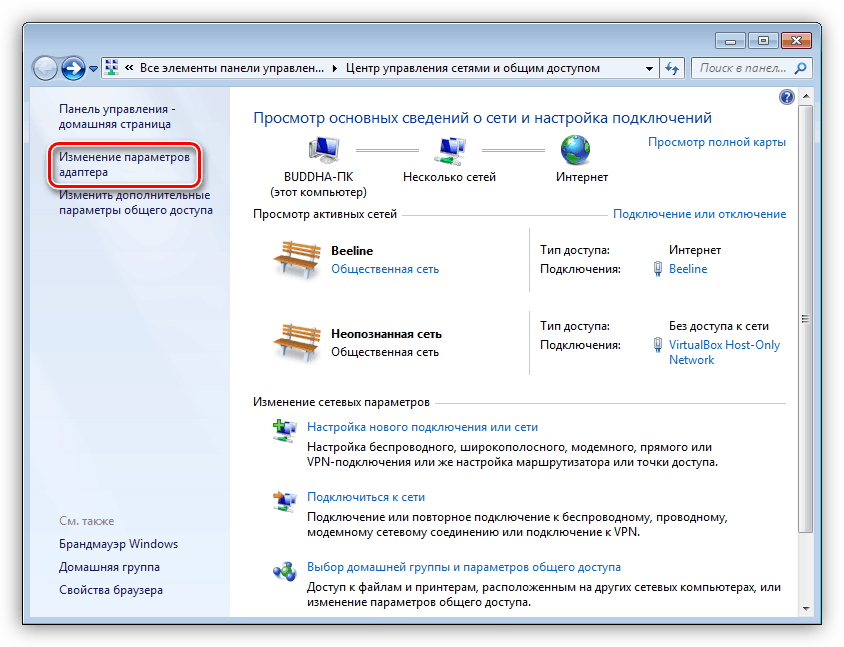Open 'Свойства браузера' link

point(111,590)
